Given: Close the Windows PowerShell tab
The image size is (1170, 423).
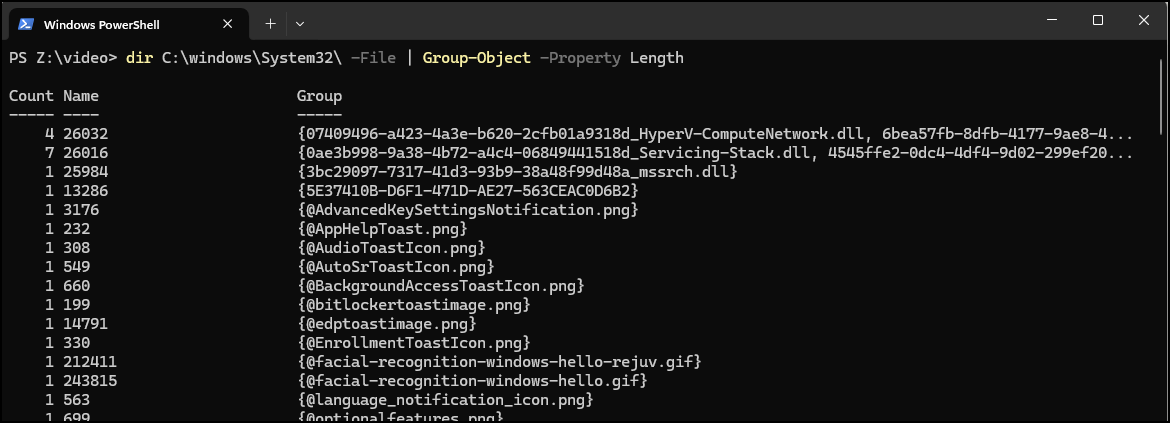Looking at the screenshot, I should coord(228,24).
